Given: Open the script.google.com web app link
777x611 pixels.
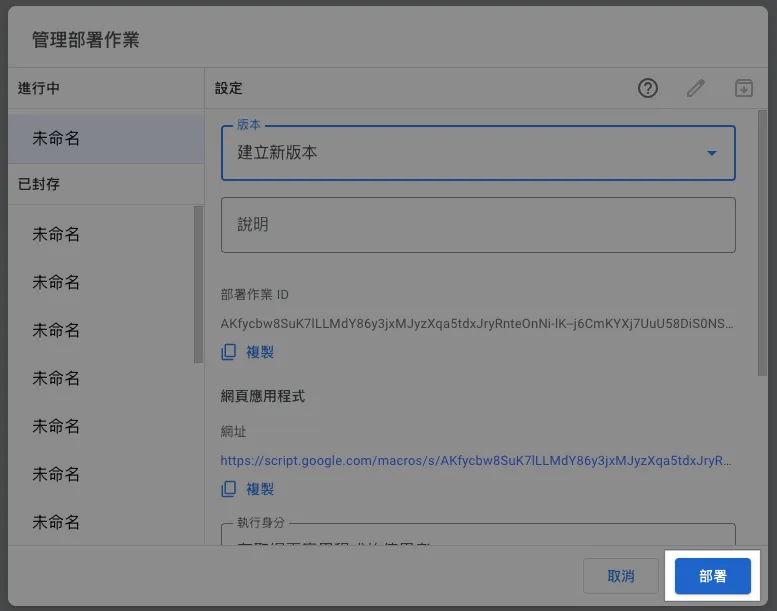Looking at the screenshot, I should [476, 461].
